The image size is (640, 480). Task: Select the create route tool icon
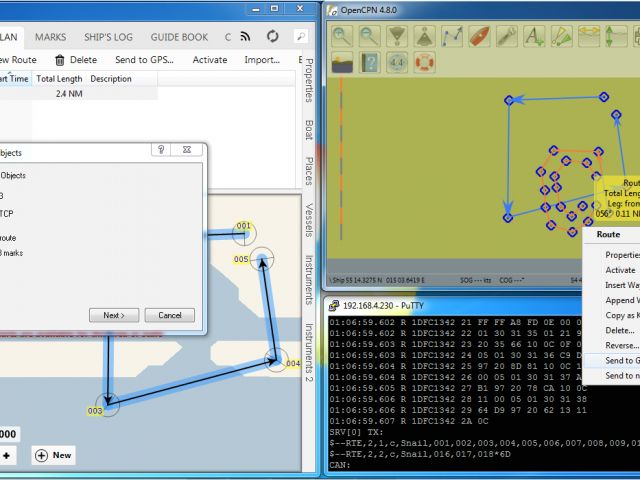point(452,36)
